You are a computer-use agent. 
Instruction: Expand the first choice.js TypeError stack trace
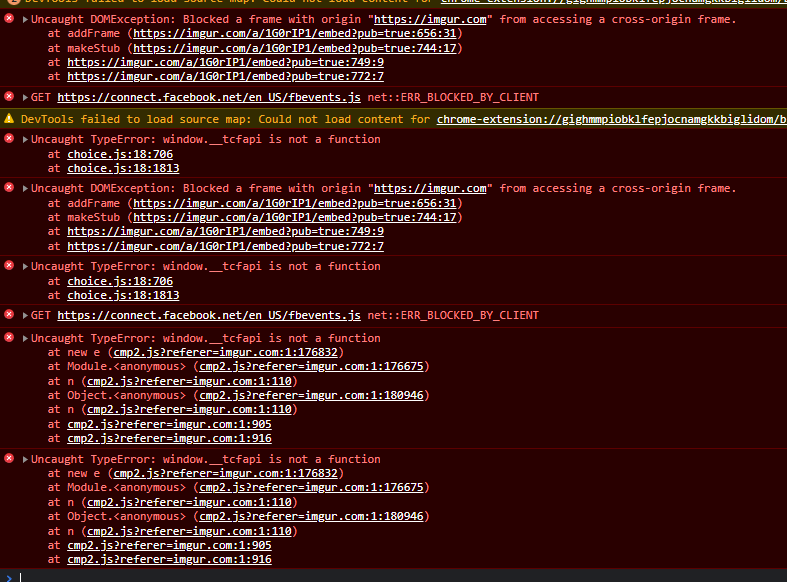[x=25, y=139]
